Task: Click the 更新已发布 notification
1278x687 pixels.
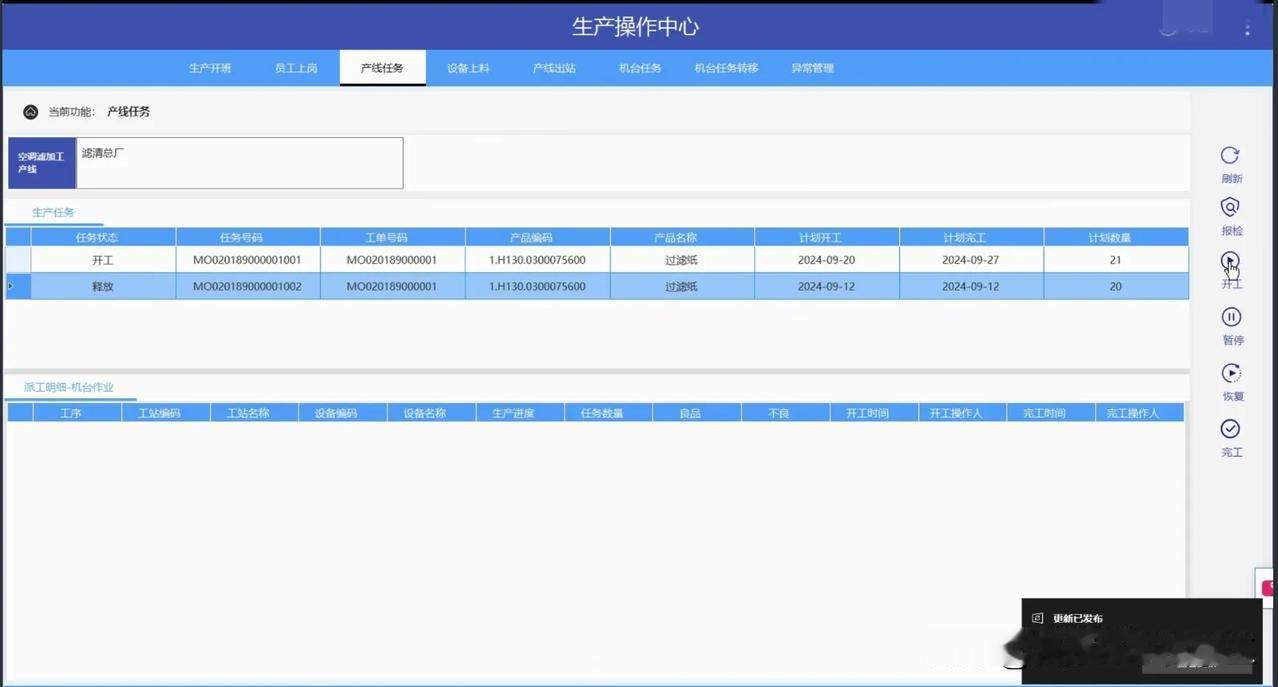Action: click(1077, 618)
